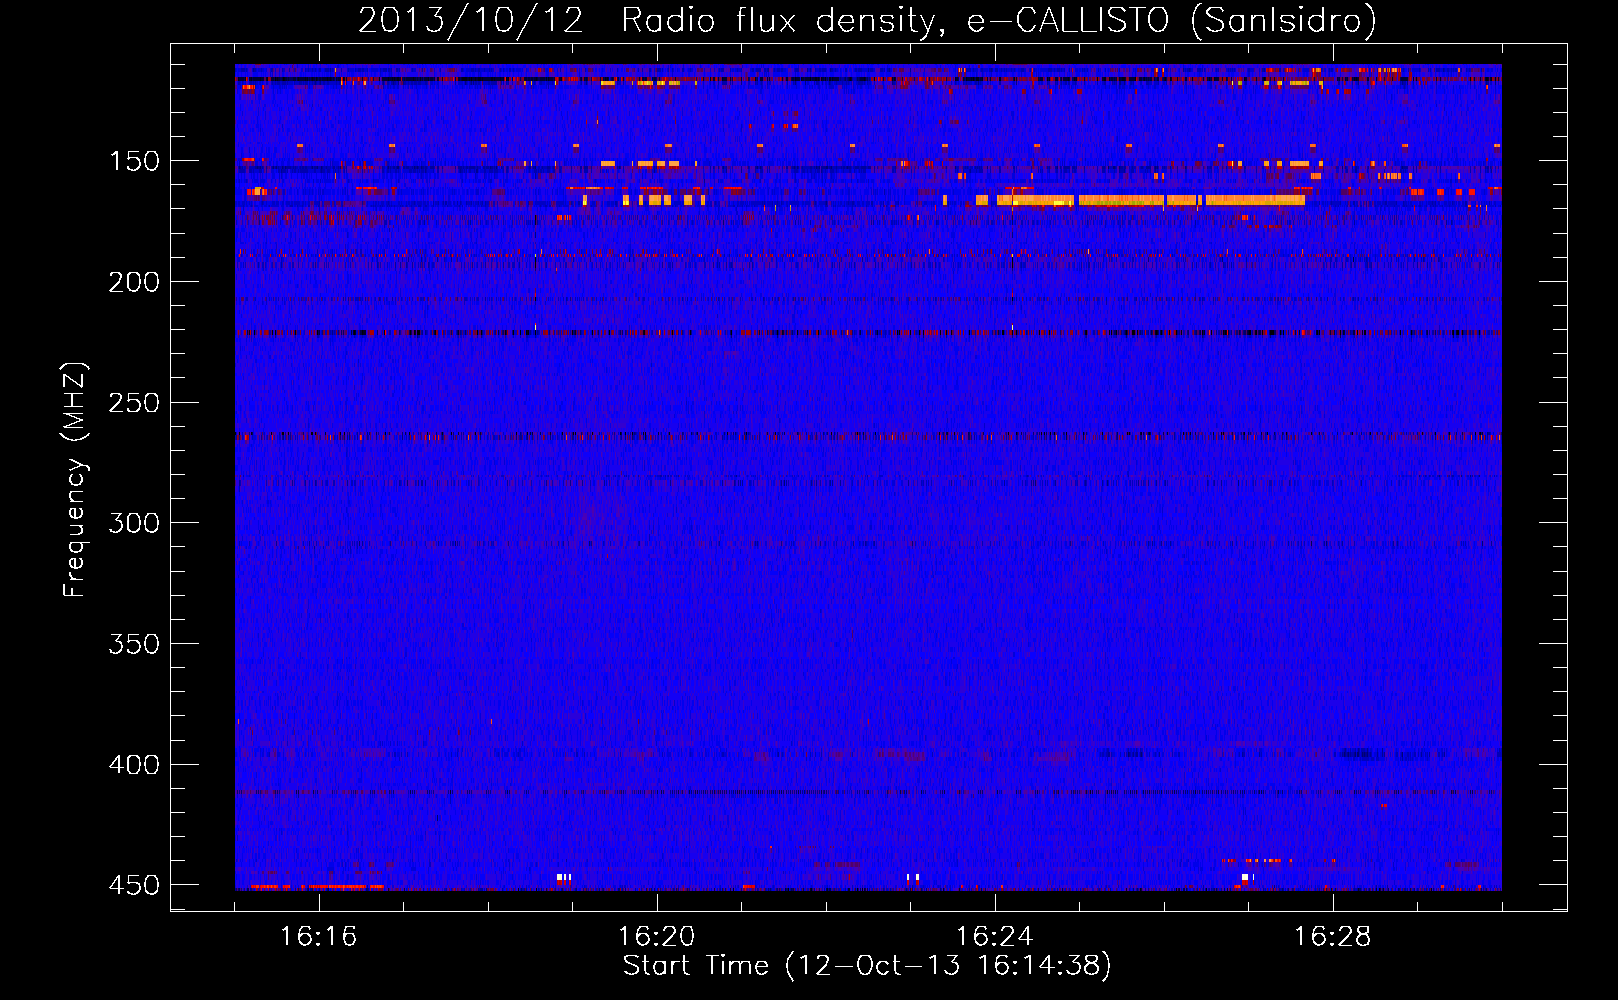Click the 350 frequency tick label
This screenshot has width=1618, height=1000.
134,644
